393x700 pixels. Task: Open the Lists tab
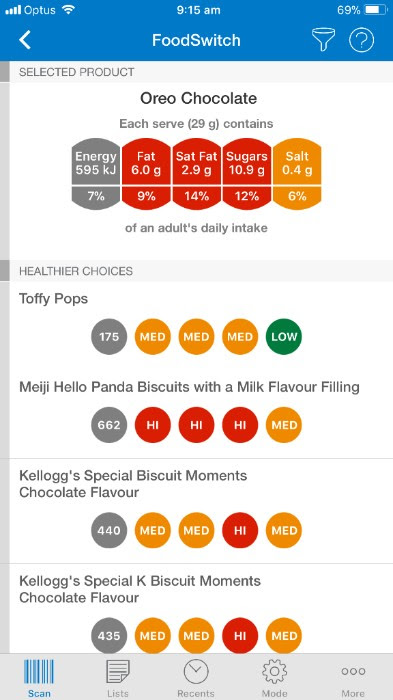(117, 678)
